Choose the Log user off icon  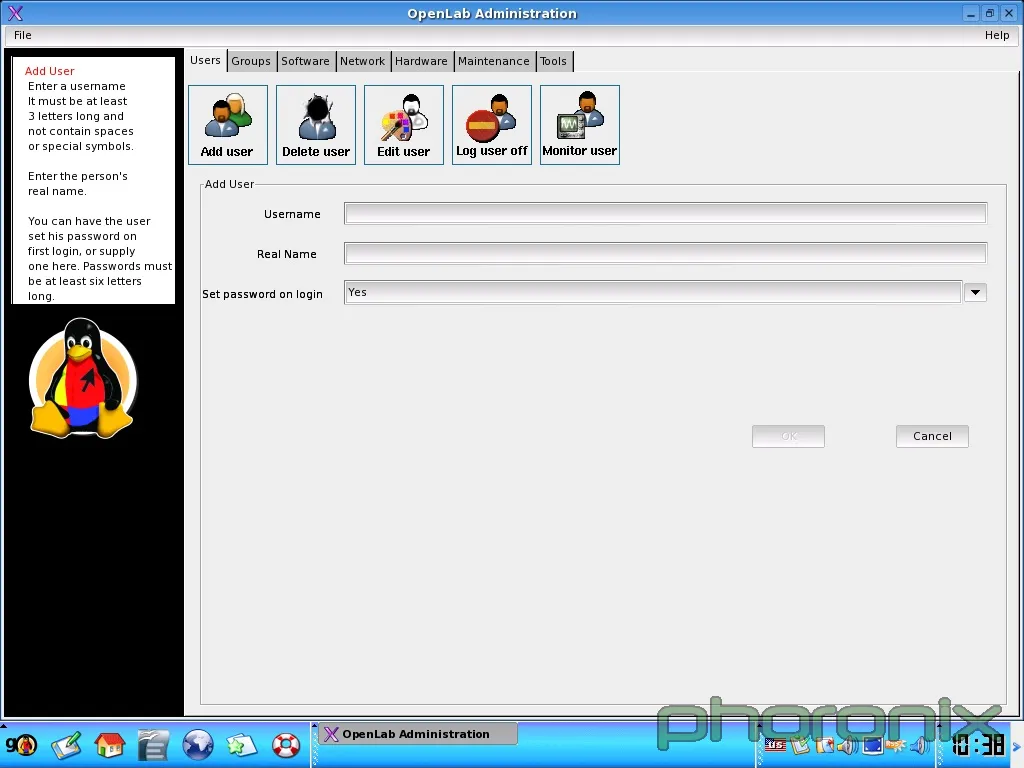click(492, 125)
